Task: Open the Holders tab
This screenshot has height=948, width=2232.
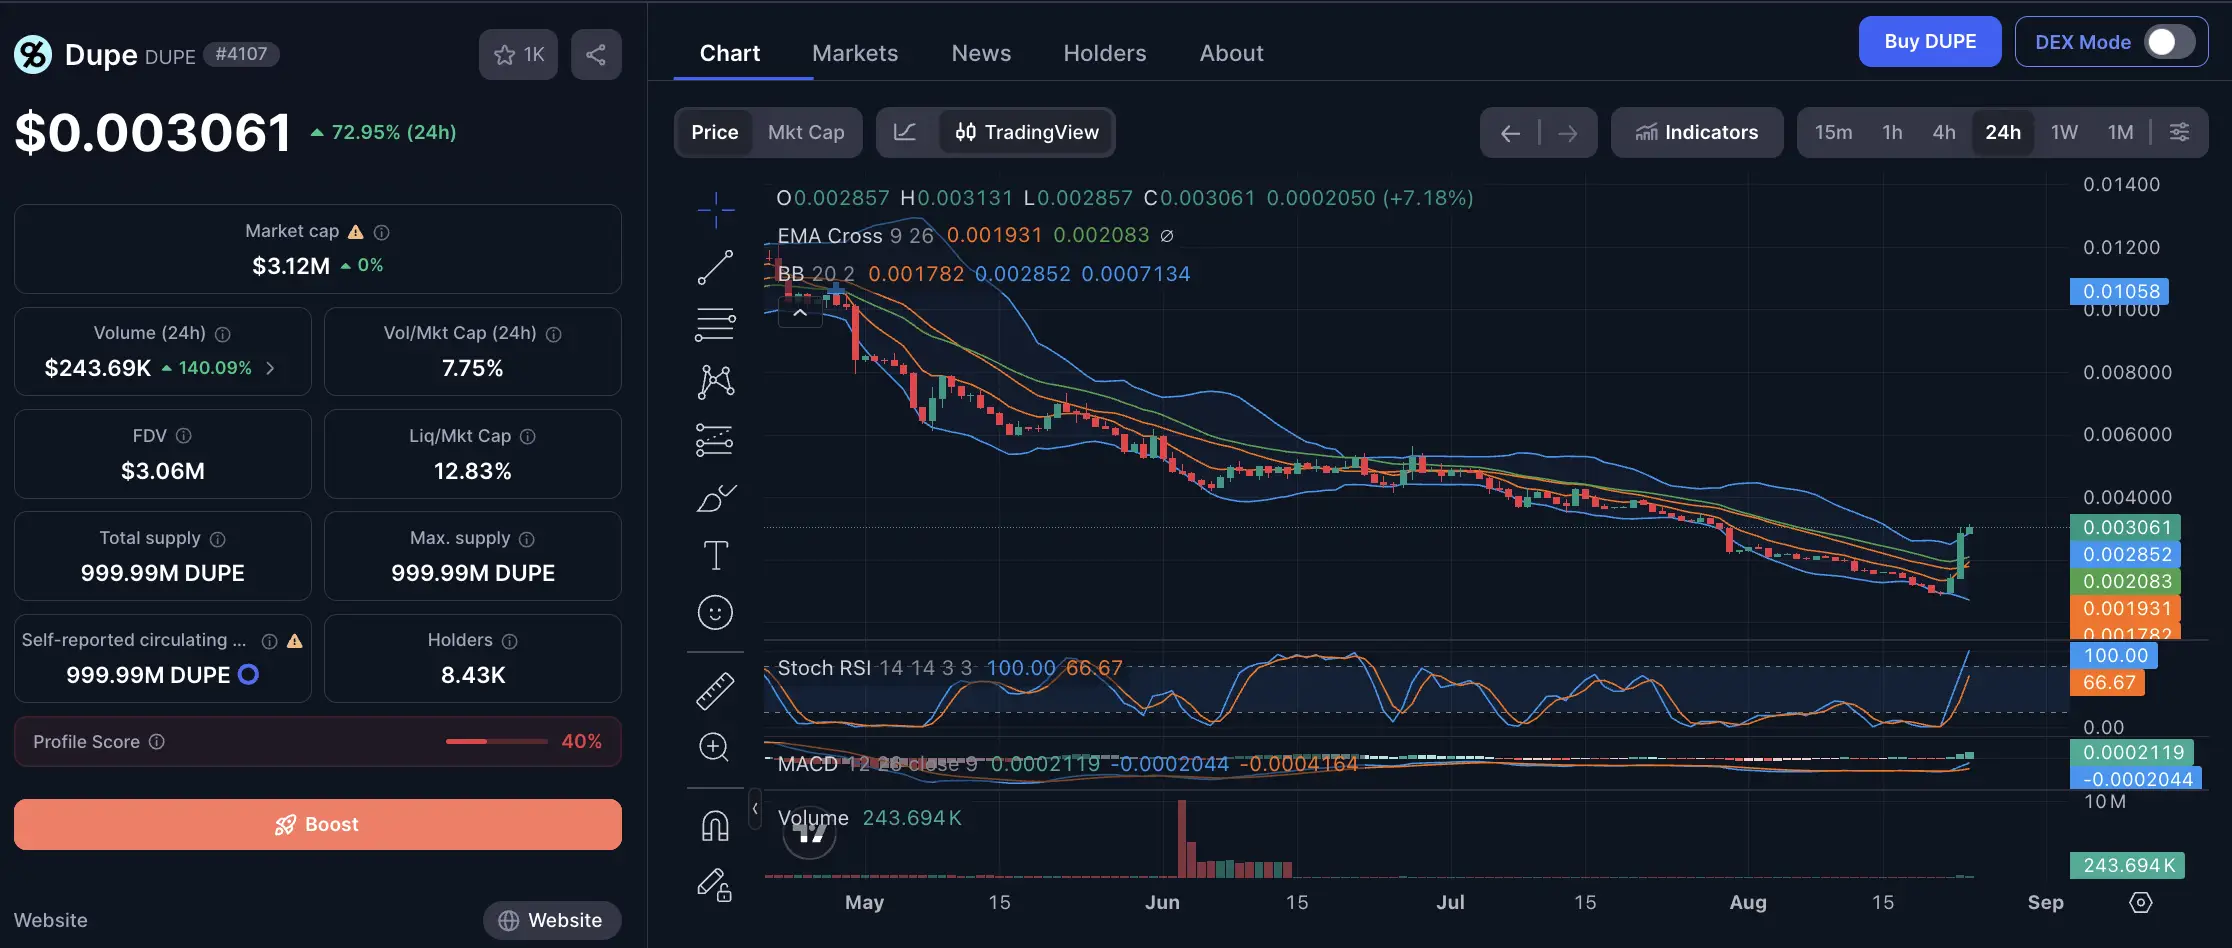Action: click(x=1105, y=53)
